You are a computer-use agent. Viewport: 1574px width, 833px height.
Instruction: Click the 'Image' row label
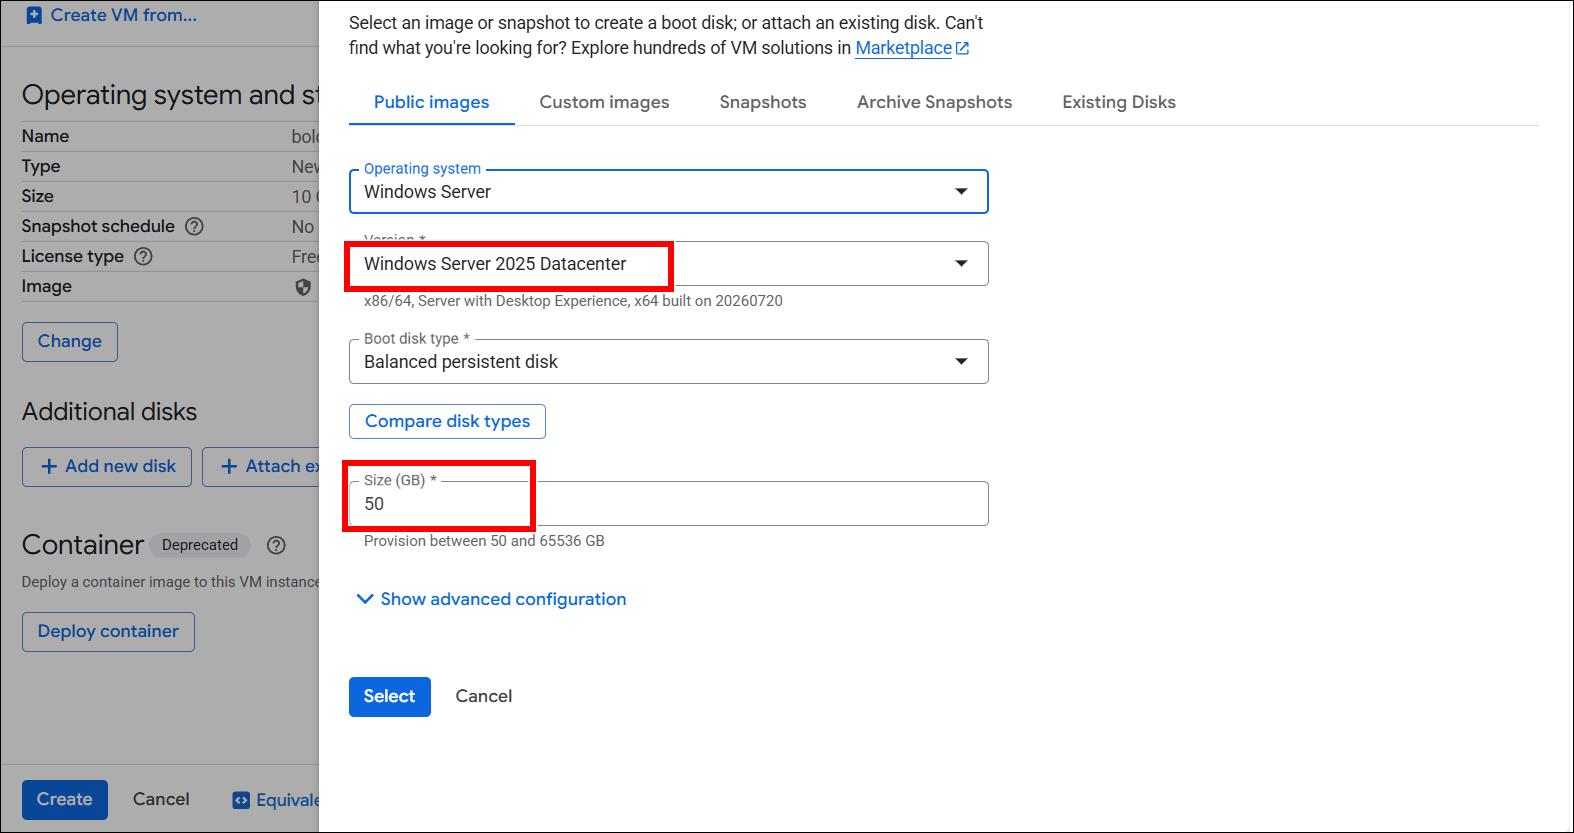coord(47,286)
